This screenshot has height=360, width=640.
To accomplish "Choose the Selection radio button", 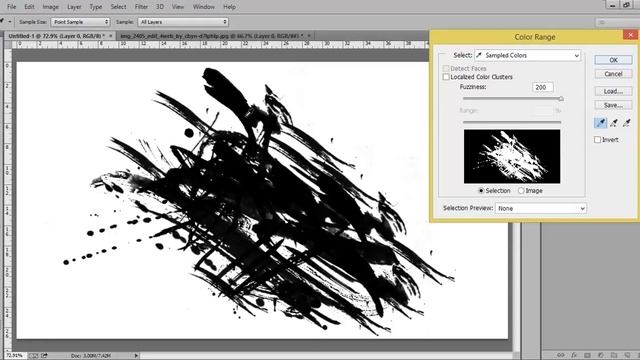I will [x=481, y=191].
